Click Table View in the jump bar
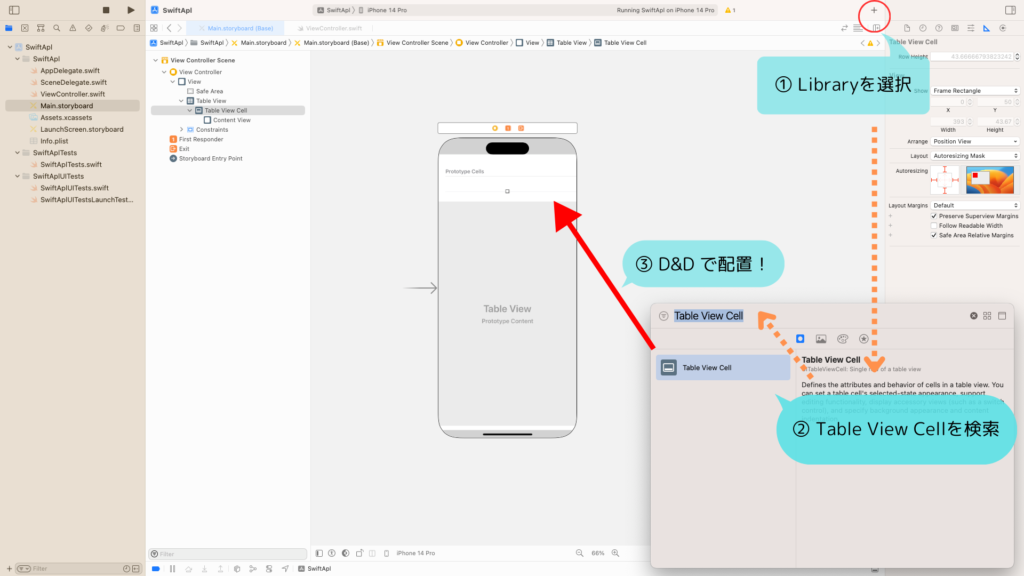Screen dimensions: 1024x576 [x=567, y=43]
